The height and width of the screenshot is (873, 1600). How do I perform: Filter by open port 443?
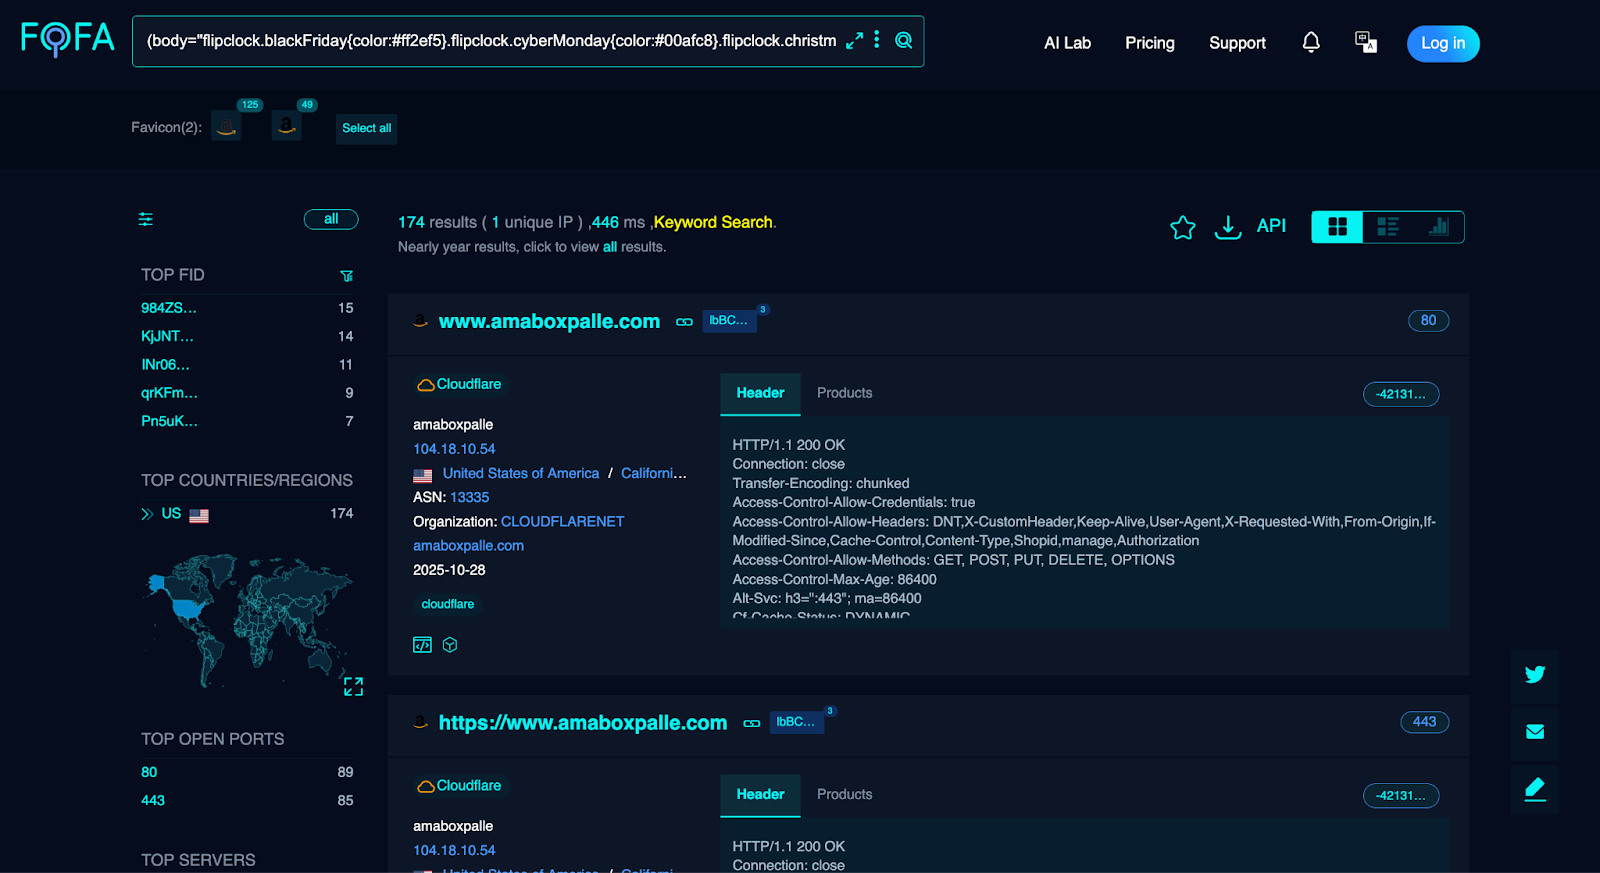point(153,800)
